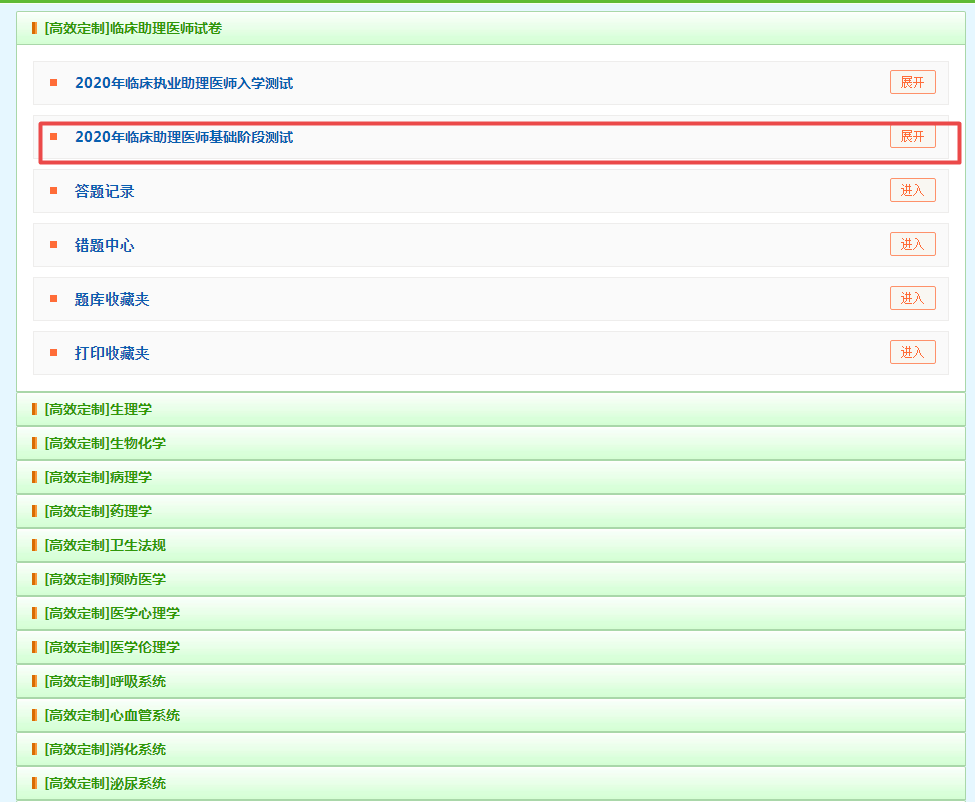This screenshot has height=802, width=975.
Task: Open the [高效定制]药理学 section
Action: (x=98, y=511)
